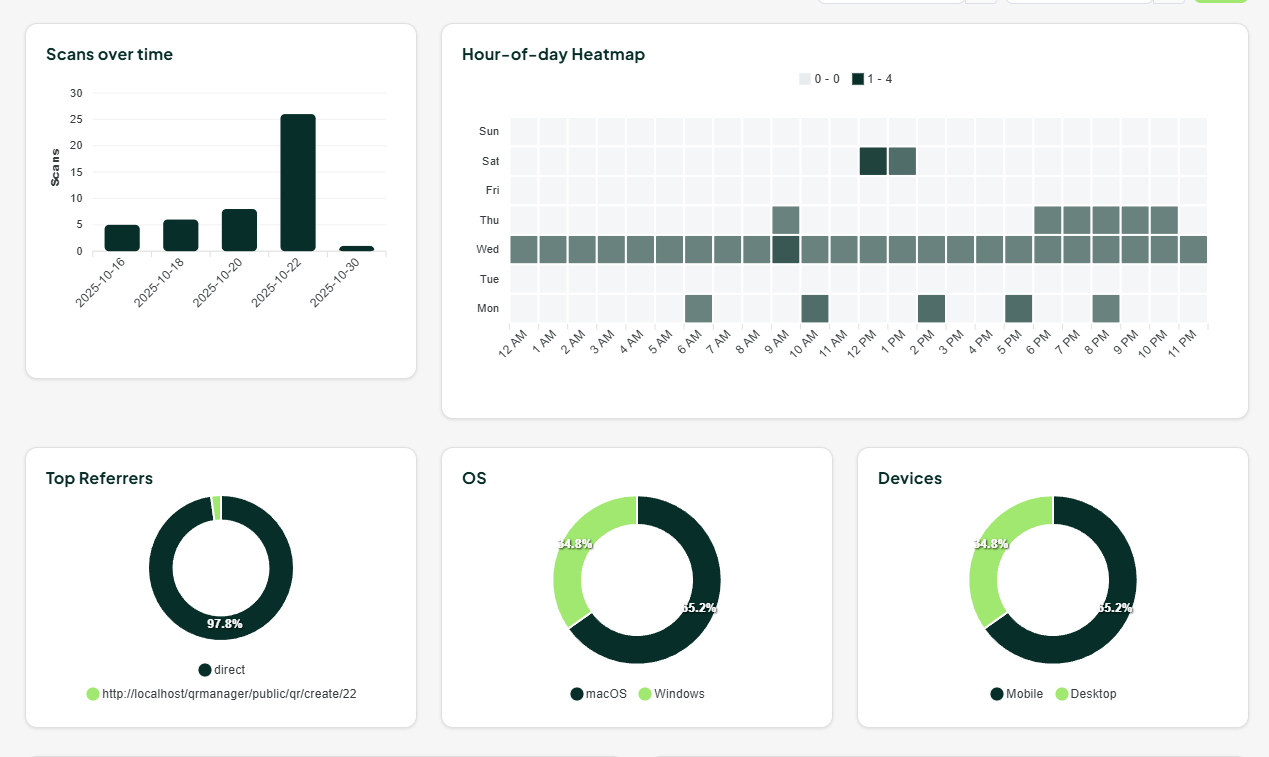The height and width of the screenshot is (757, 1269).
Task: Click the Windows legend dot in OS chart
Action: (x=647, y=693)
